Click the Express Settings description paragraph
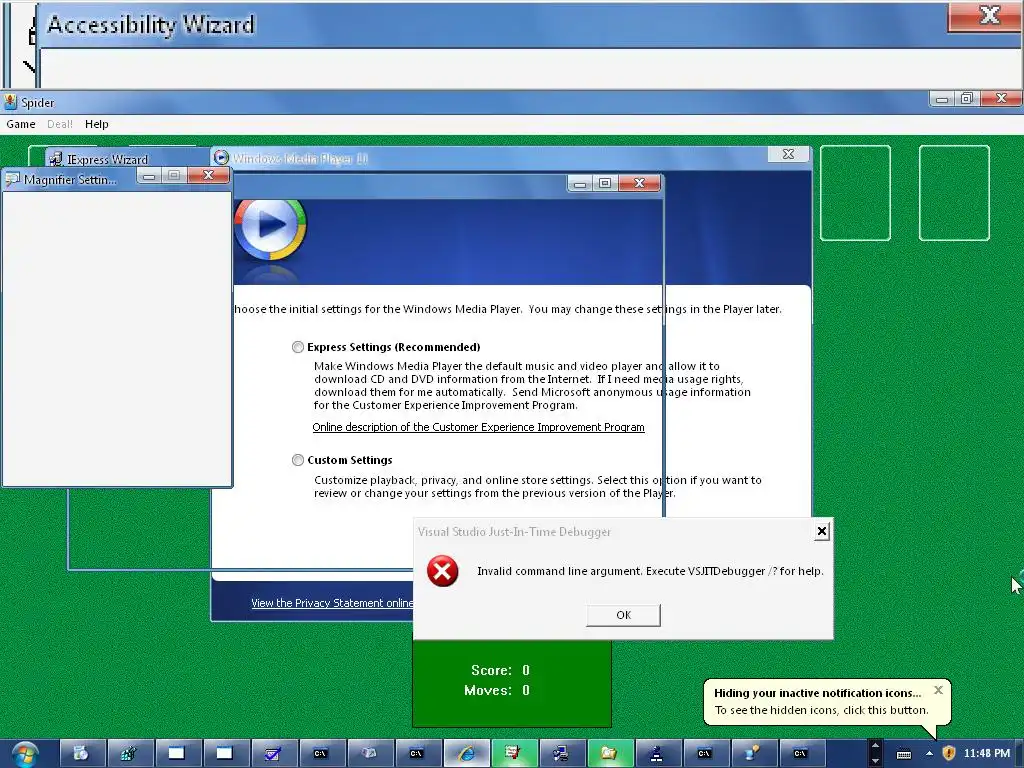 coord(532,386)
